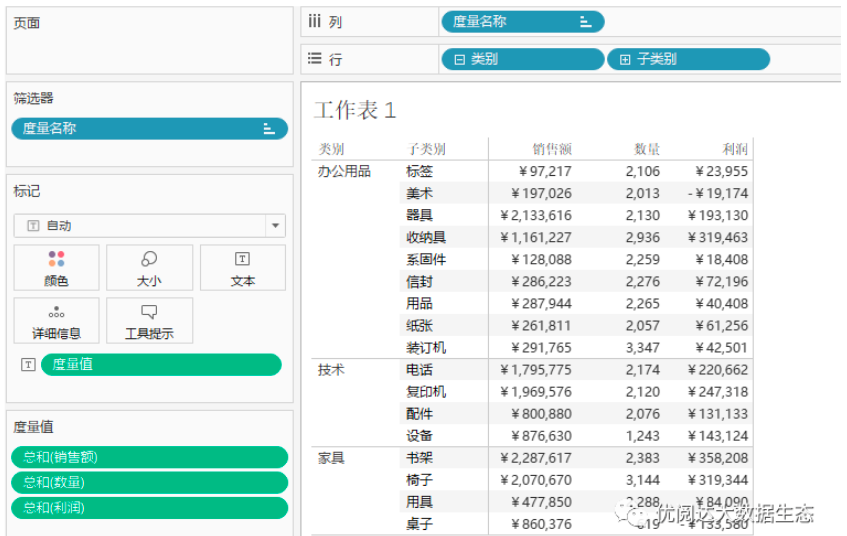Click the 装订机 sub-category label

tap(426, 348)
